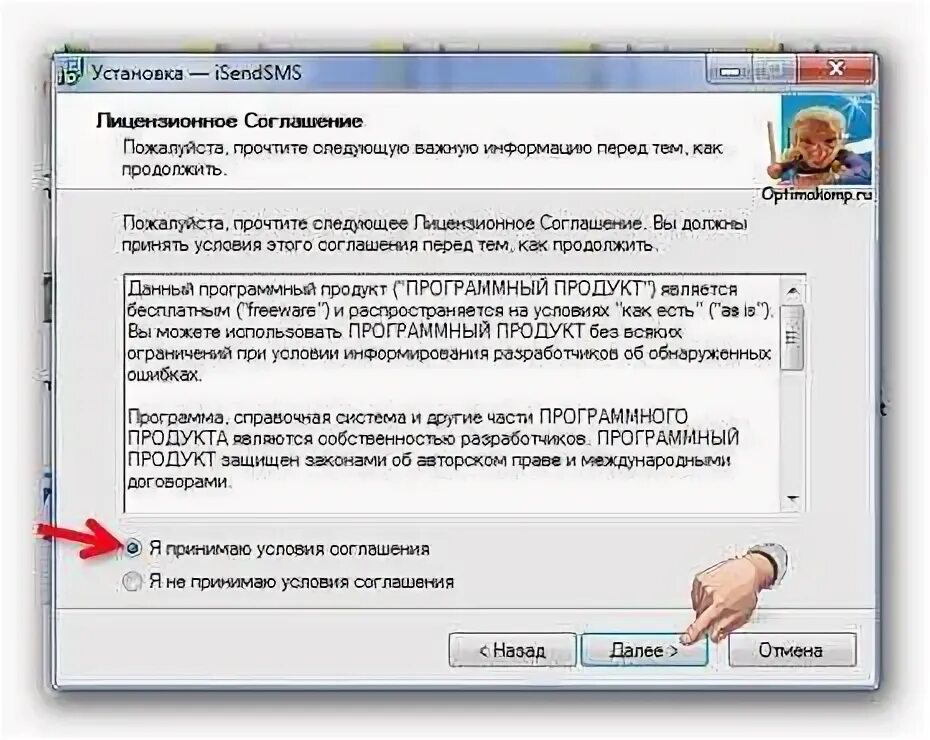This screenshot has width=930, height=740.
Task: Go back with the 'Назад' button
Action: [x=512, y=650]
